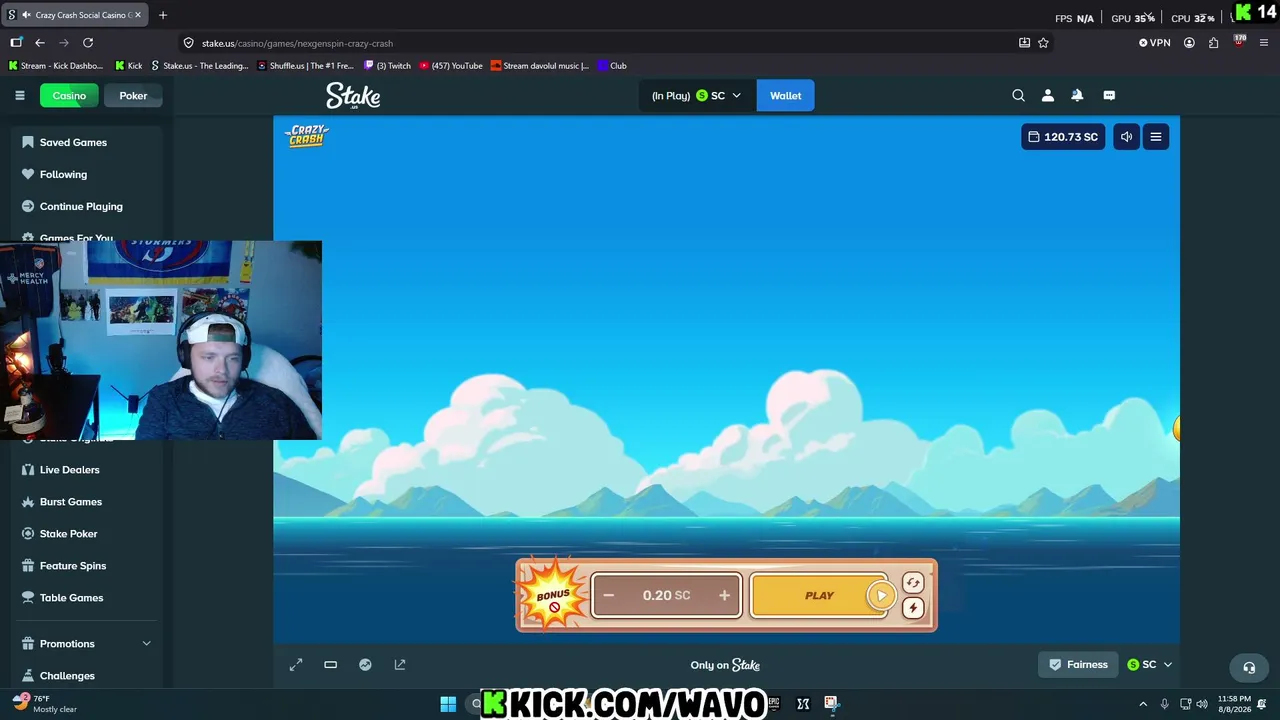The height and width of the screenshot is (720, 1280).
Task: Open the Stream davolul music bookmark
Action: pyautogui.click(x=539, y=66)
